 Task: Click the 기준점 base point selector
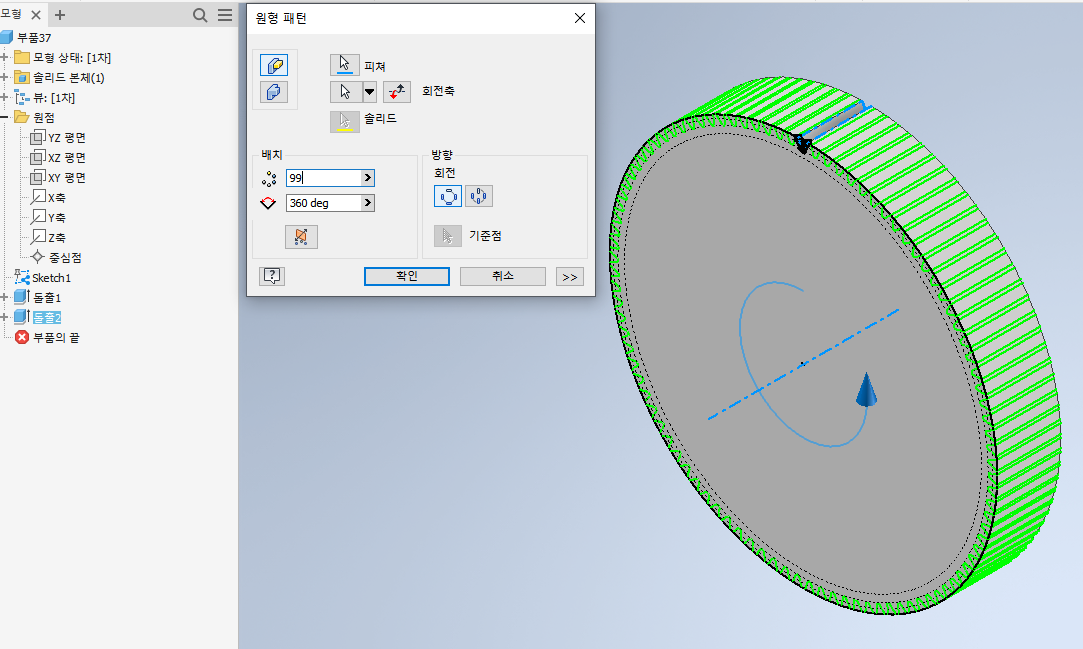tap(446, 236)
